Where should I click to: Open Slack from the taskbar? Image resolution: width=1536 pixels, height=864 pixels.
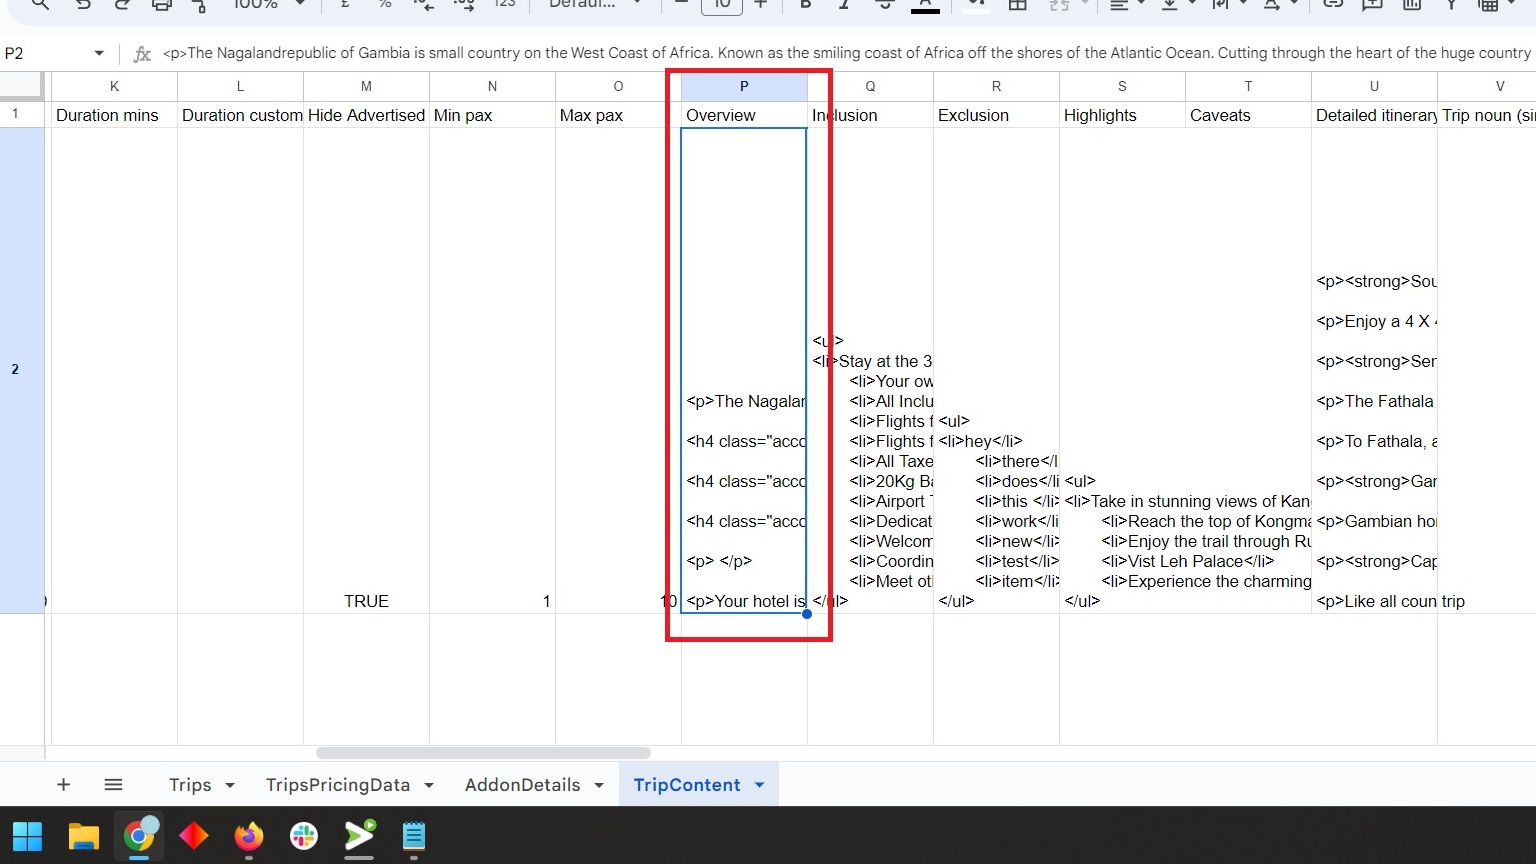click(304, 836)
